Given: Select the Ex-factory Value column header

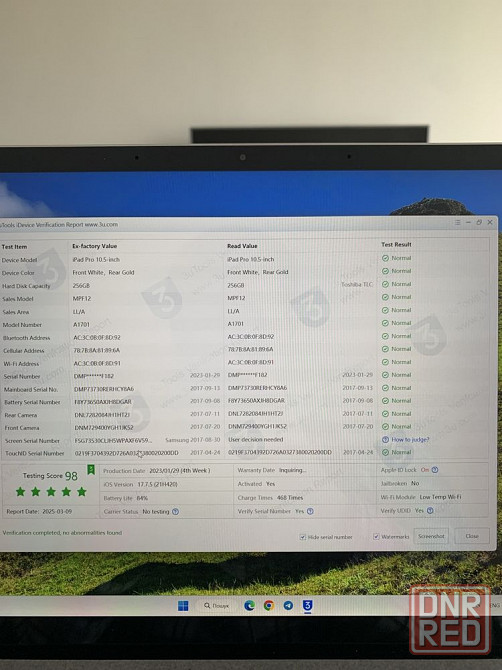Looking at the screenshot, I should (x=94, y=246).
